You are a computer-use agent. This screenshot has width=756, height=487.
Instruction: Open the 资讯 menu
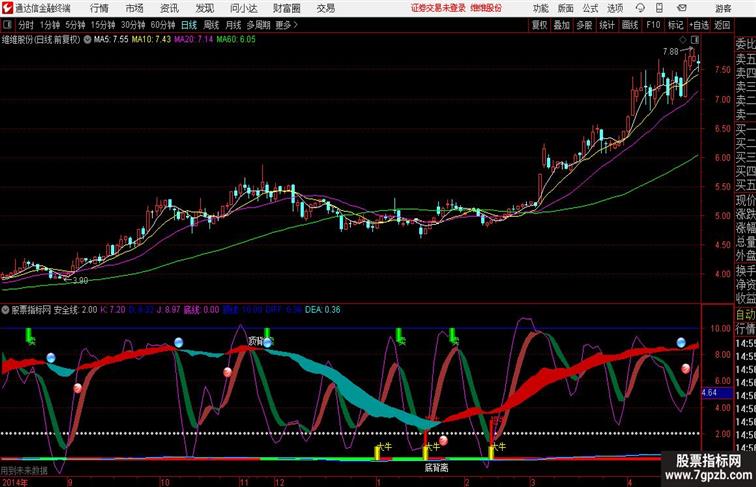[169, 8]
